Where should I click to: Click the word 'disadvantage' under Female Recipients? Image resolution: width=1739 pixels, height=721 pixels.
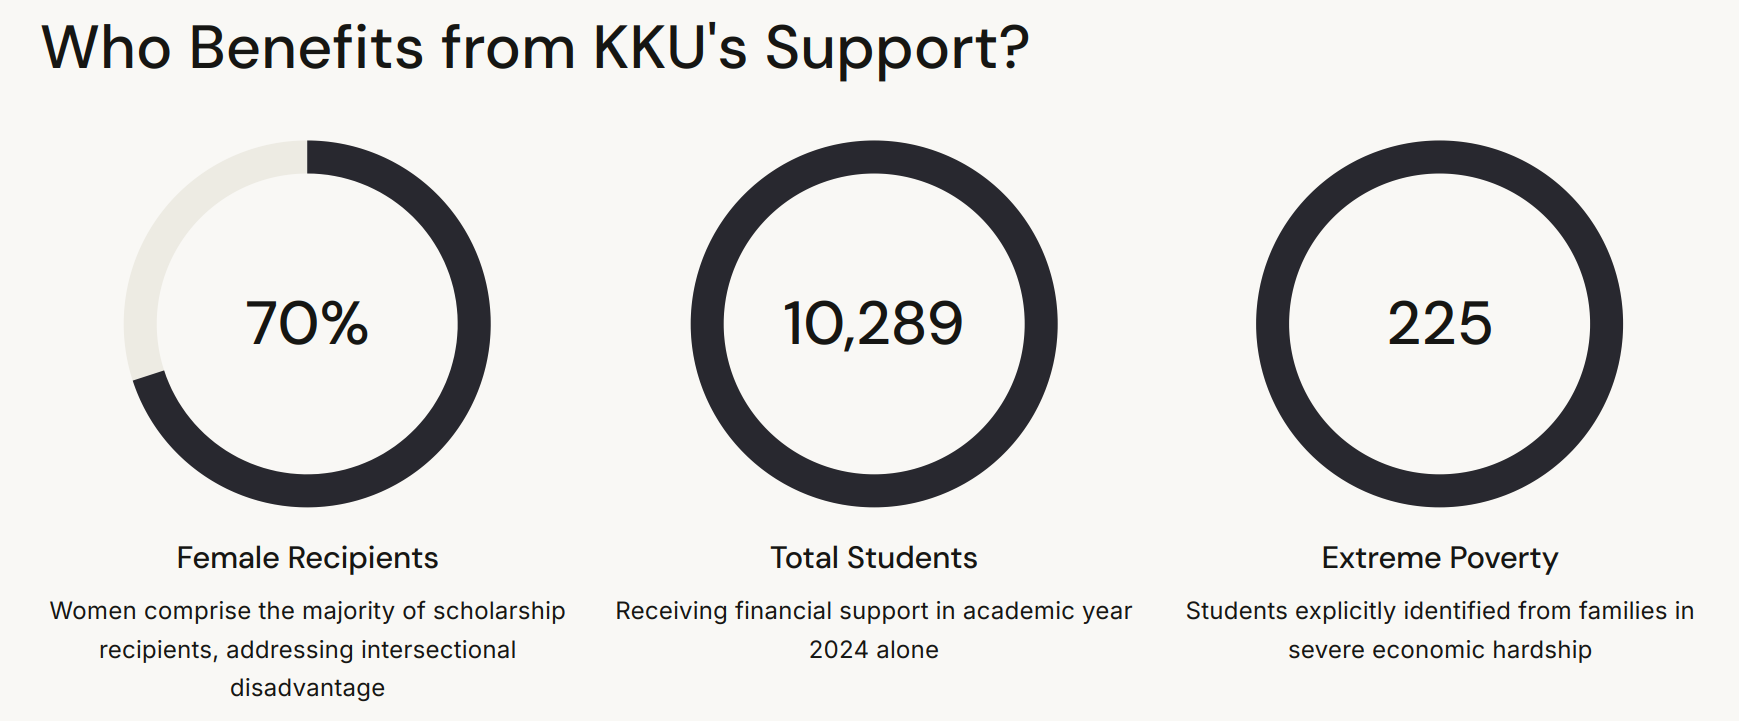307,688
